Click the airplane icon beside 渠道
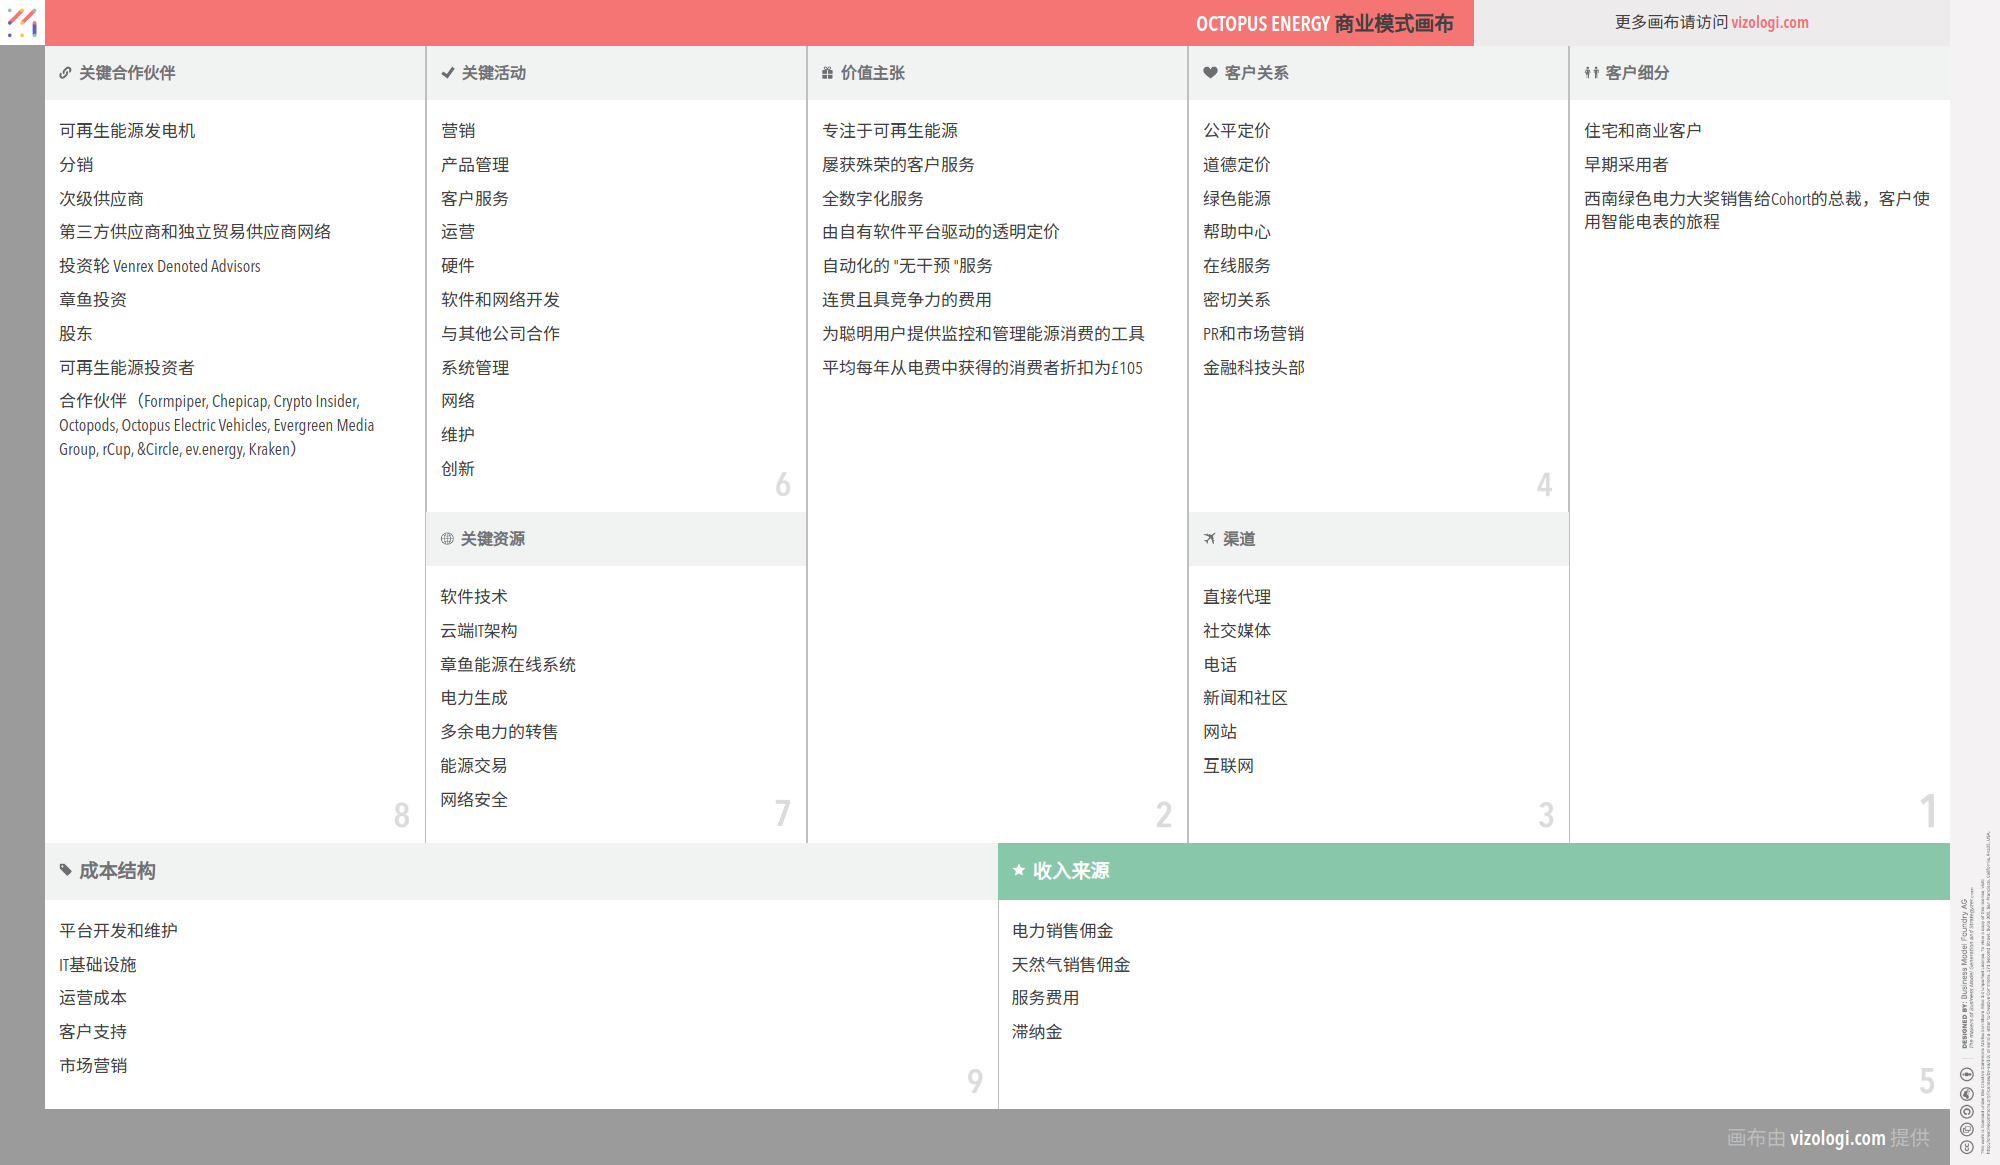 1209,539
